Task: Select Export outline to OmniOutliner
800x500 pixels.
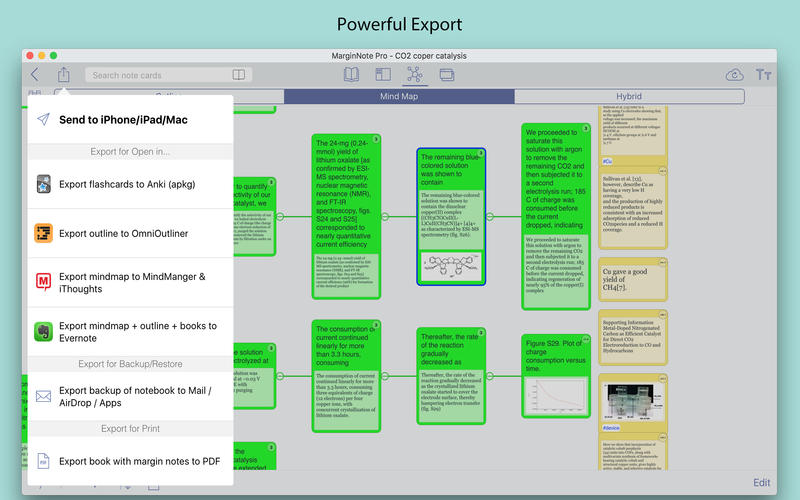Action: (131, 233)
